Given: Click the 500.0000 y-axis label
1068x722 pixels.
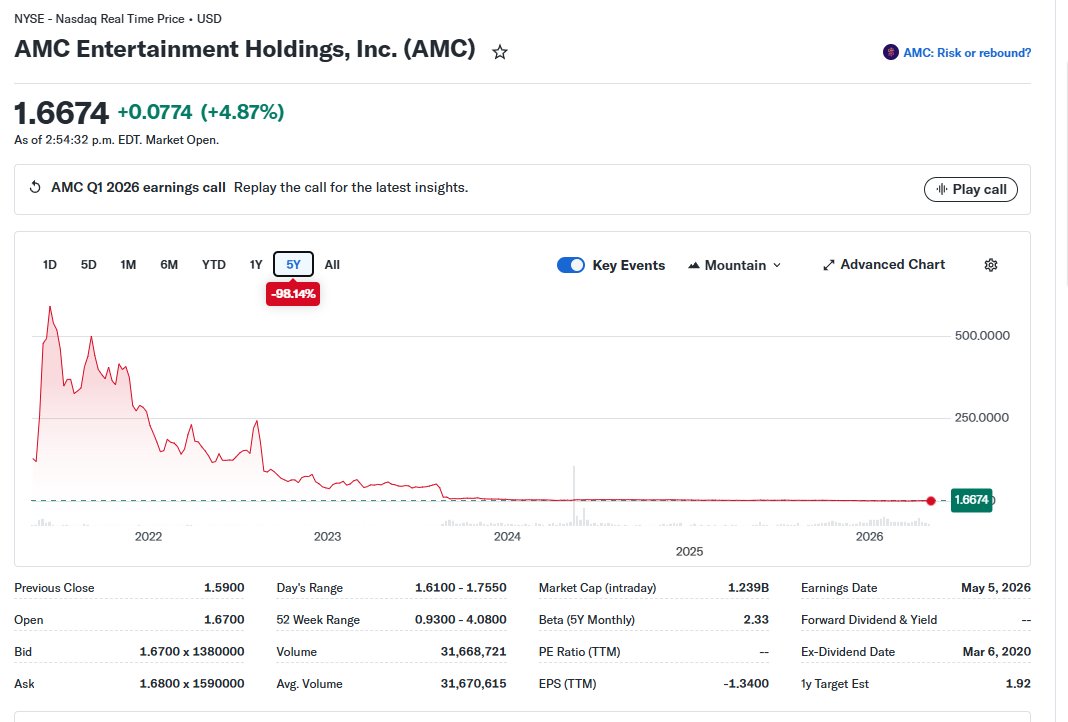Looking at the screenshot, I should coord(982,335).
